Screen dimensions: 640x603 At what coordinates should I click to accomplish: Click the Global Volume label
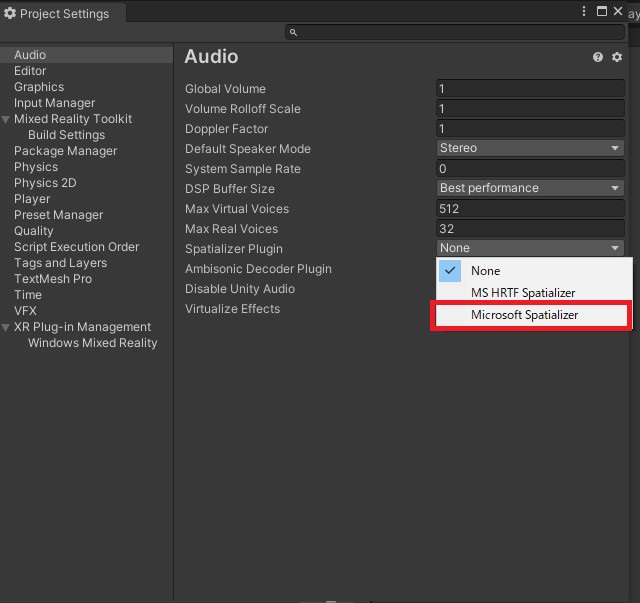tap(225, 89)
